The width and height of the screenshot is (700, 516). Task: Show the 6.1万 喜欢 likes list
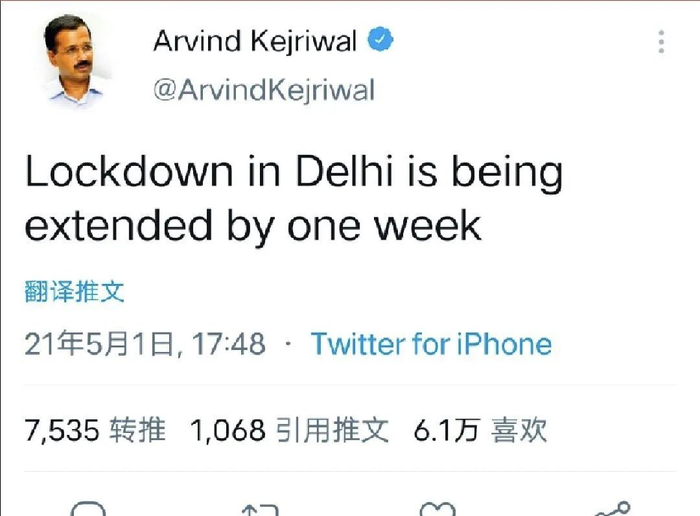pyautogui.click(x=480, y=431)
